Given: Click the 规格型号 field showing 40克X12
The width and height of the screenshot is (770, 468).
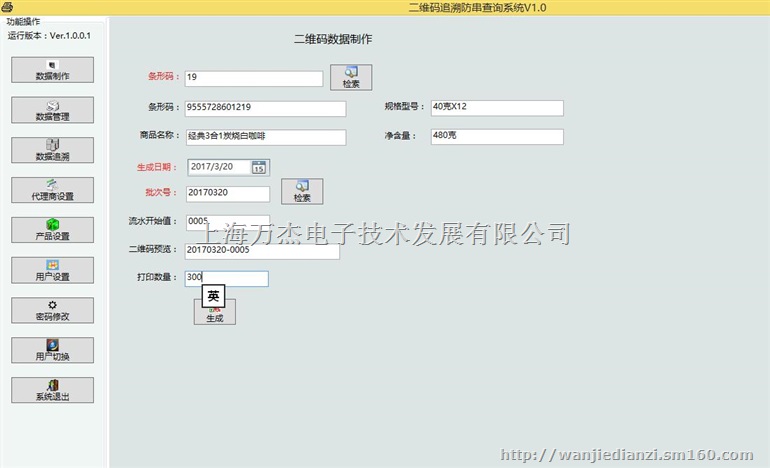Looking at the screenshot, I should [496, 108].
